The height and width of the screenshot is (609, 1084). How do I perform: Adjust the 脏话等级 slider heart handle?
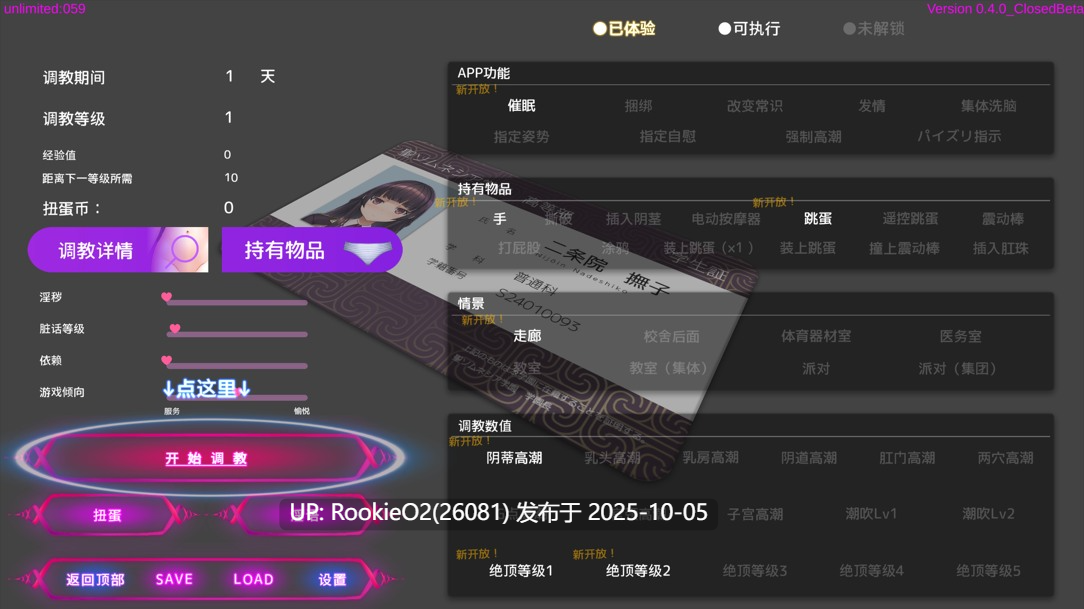pos(175,328)
